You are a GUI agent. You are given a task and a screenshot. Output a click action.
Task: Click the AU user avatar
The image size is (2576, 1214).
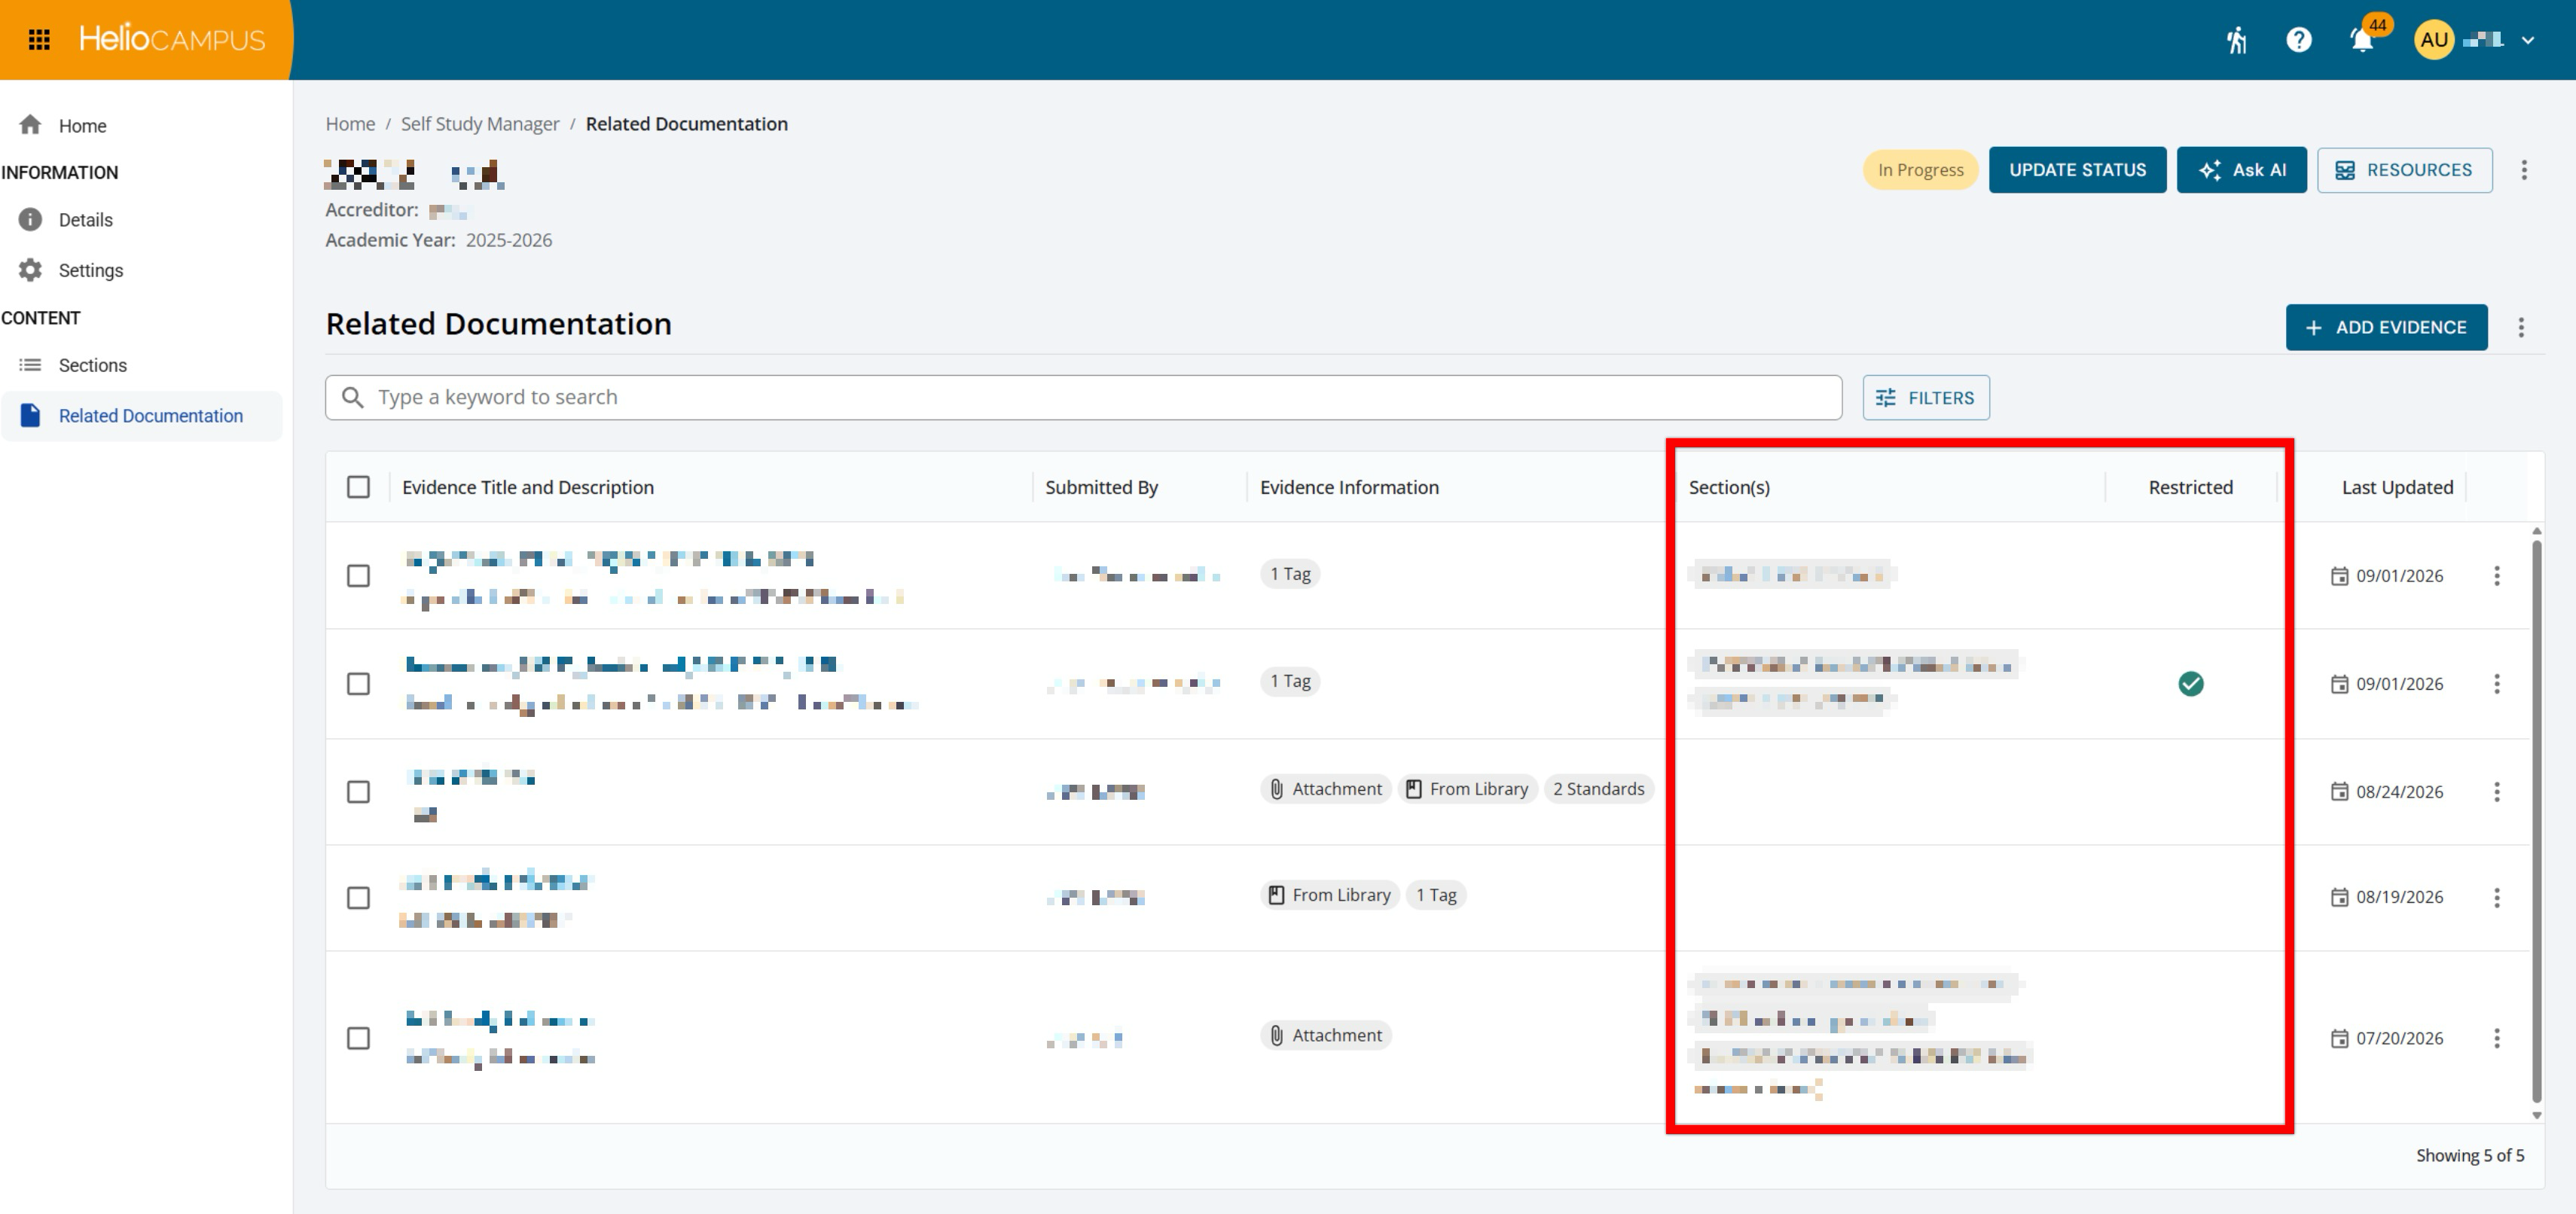click(x=2433, y=40)
